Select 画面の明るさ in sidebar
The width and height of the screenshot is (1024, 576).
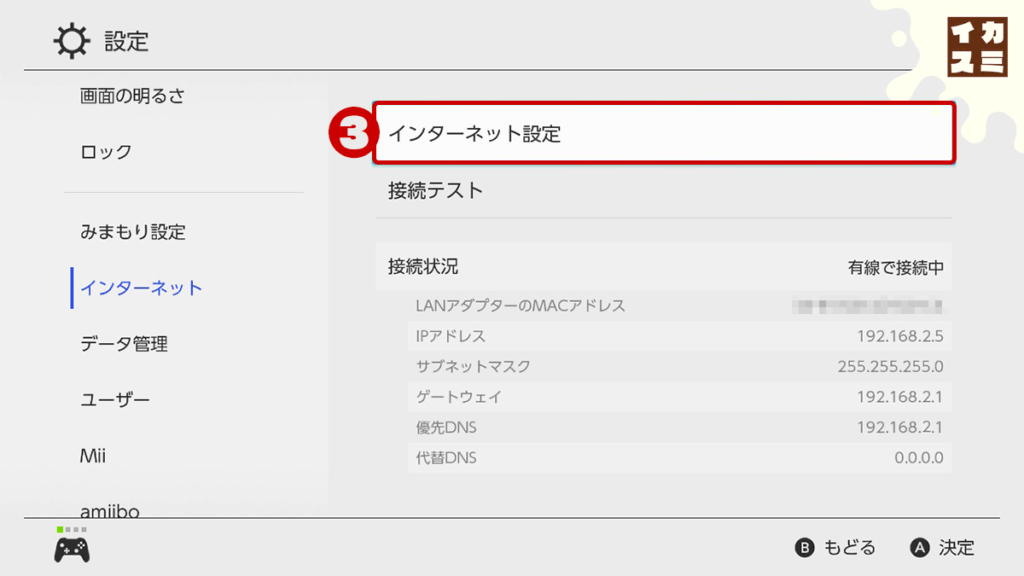point(133,96)
